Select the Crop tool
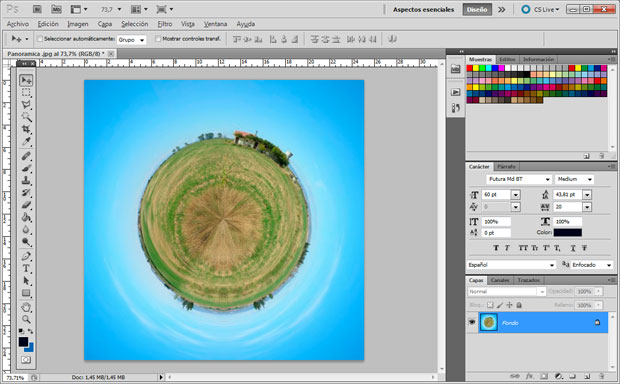 (x=26, y=129)
